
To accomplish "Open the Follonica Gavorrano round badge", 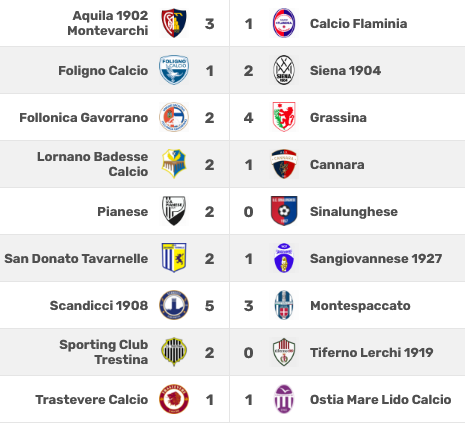I will (x=174, y=117).
